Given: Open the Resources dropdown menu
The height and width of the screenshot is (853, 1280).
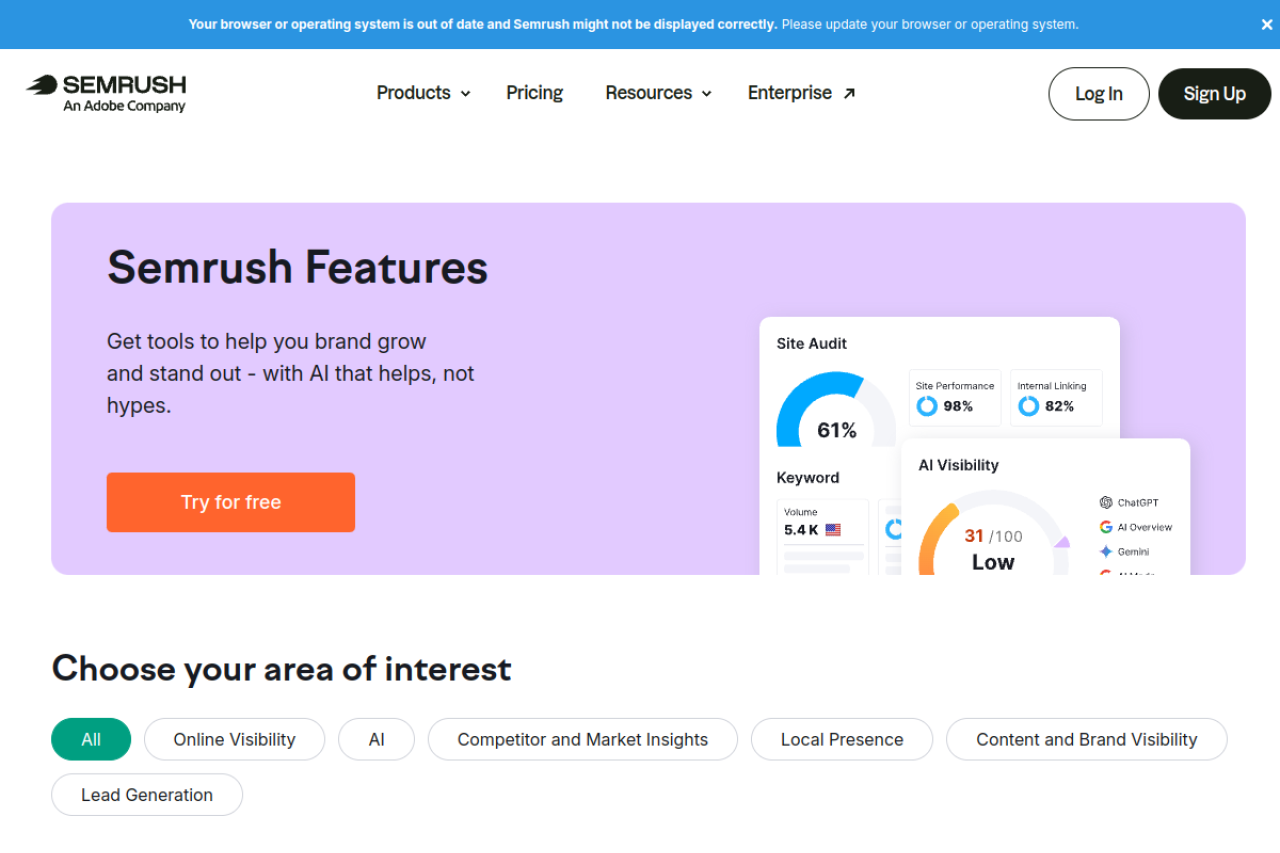Looking at the screenshot, I should (x=658, y=93).
